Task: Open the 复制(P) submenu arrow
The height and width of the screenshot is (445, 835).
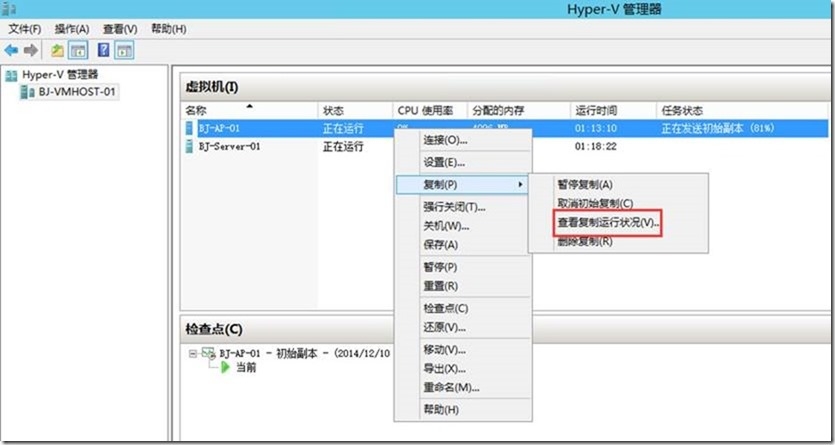Action: (520, 185)
